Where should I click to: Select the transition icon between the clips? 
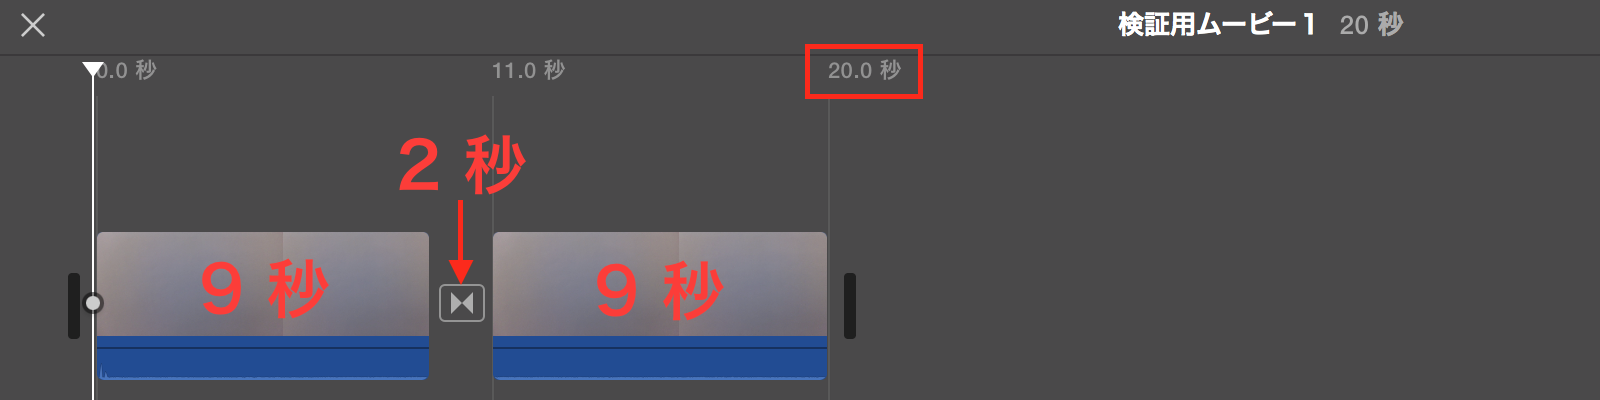[462, 302]
